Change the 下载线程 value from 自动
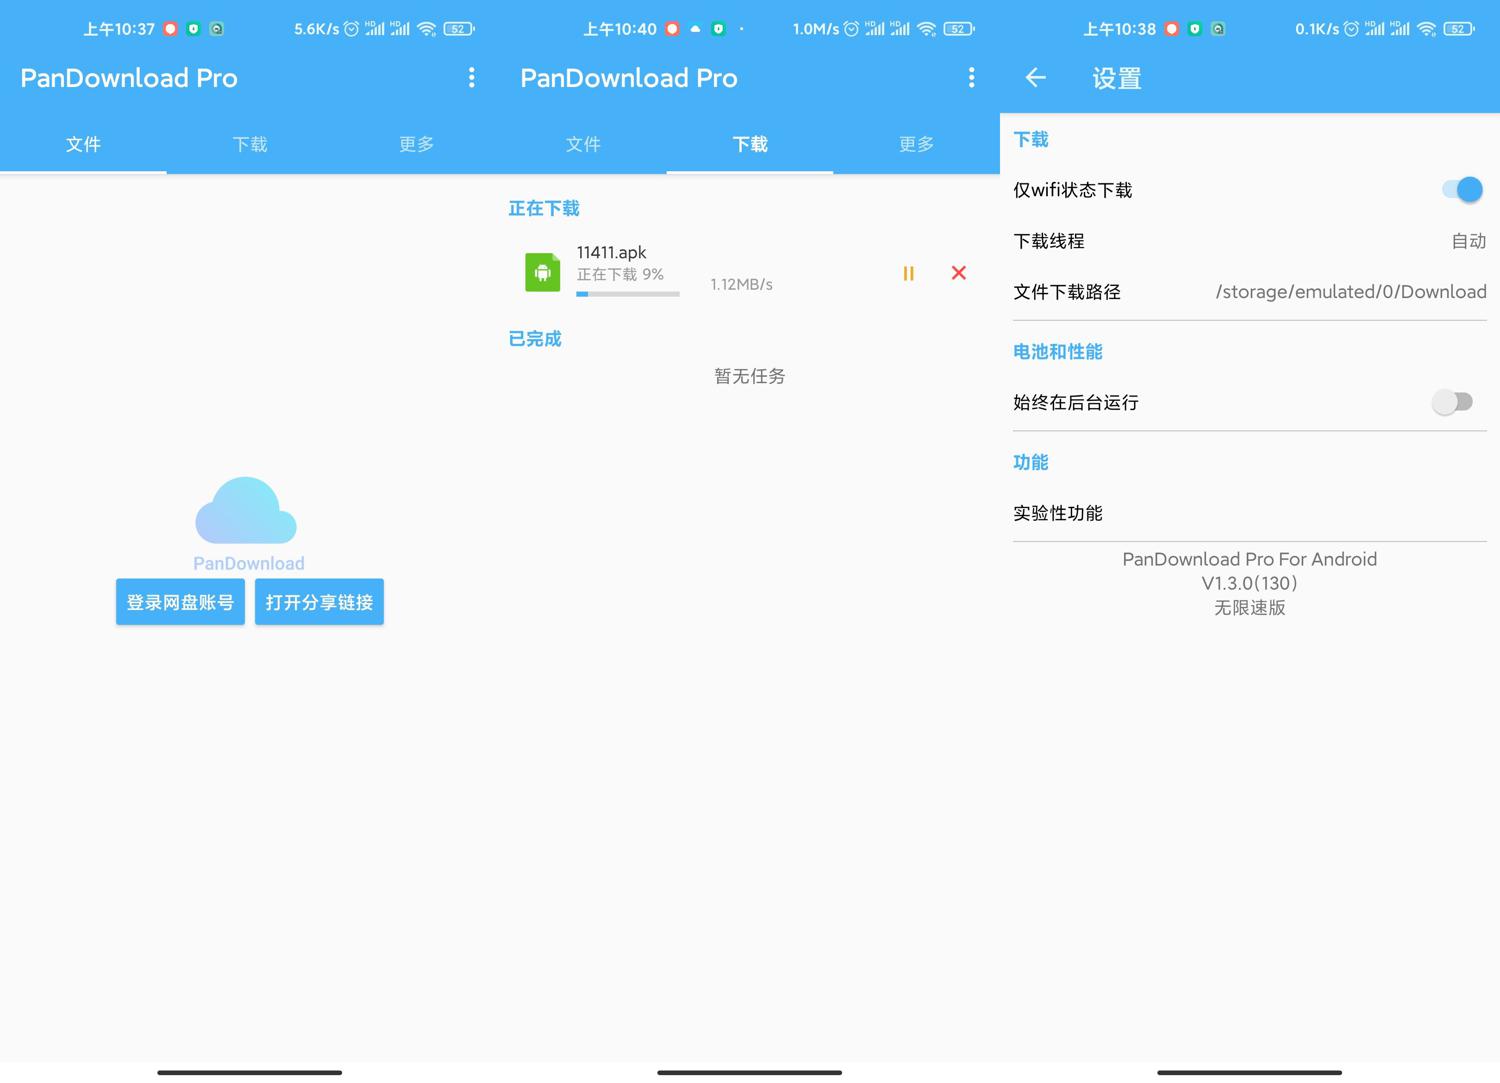Image resolution: width=1500 pixels, height=1083 pixels. tap(1467, 241)
